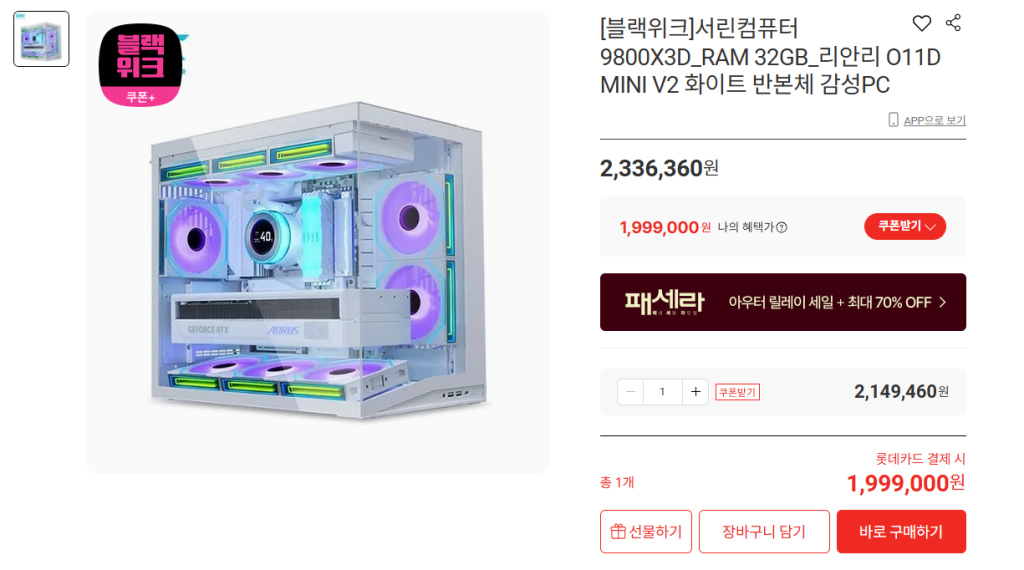Click the 블랙위크 쿠폰+ badge
Viewport: 1024px width, 570px height.
(140, 65)
